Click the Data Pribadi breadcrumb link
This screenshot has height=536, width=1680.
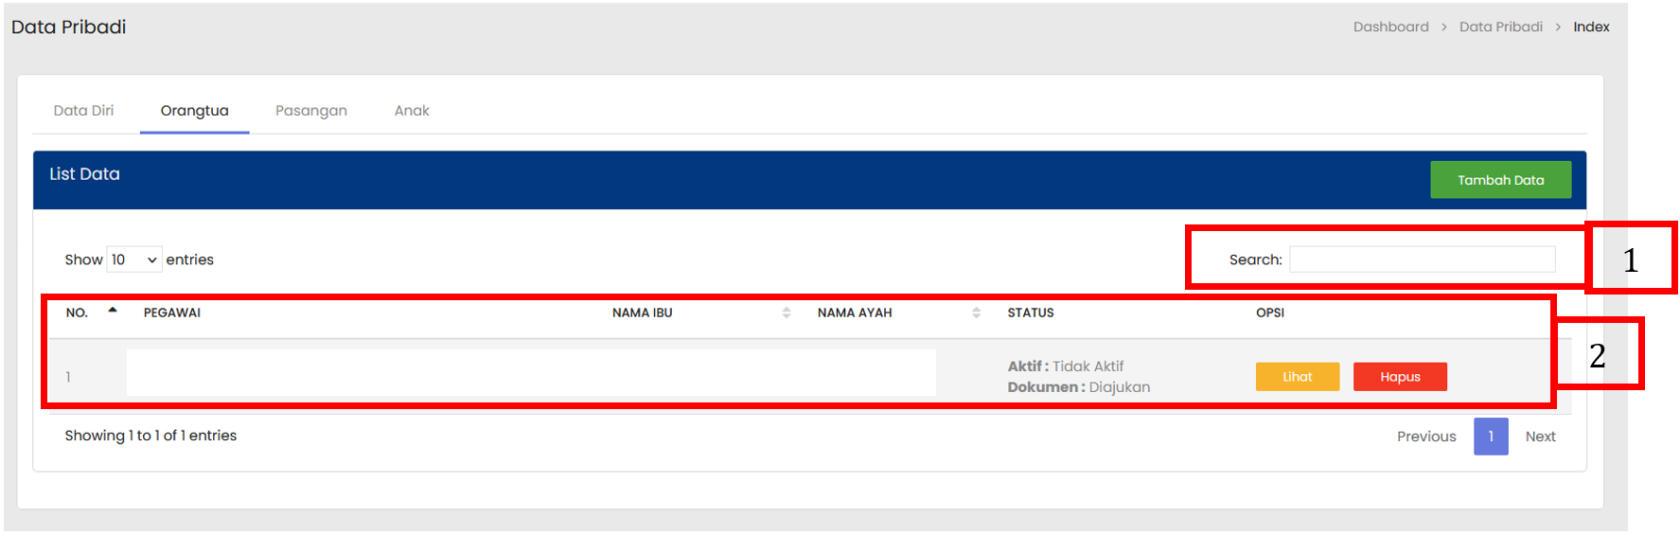(x=1500, y=27)
